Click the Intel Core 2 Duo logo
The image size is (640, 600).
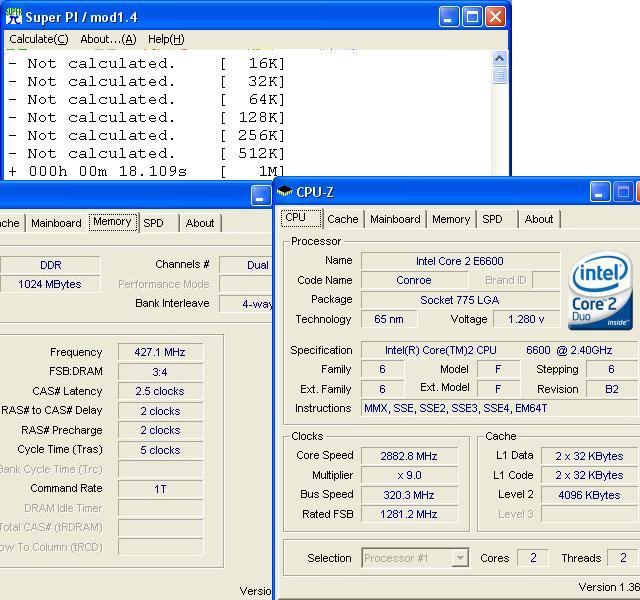point(600,291)
